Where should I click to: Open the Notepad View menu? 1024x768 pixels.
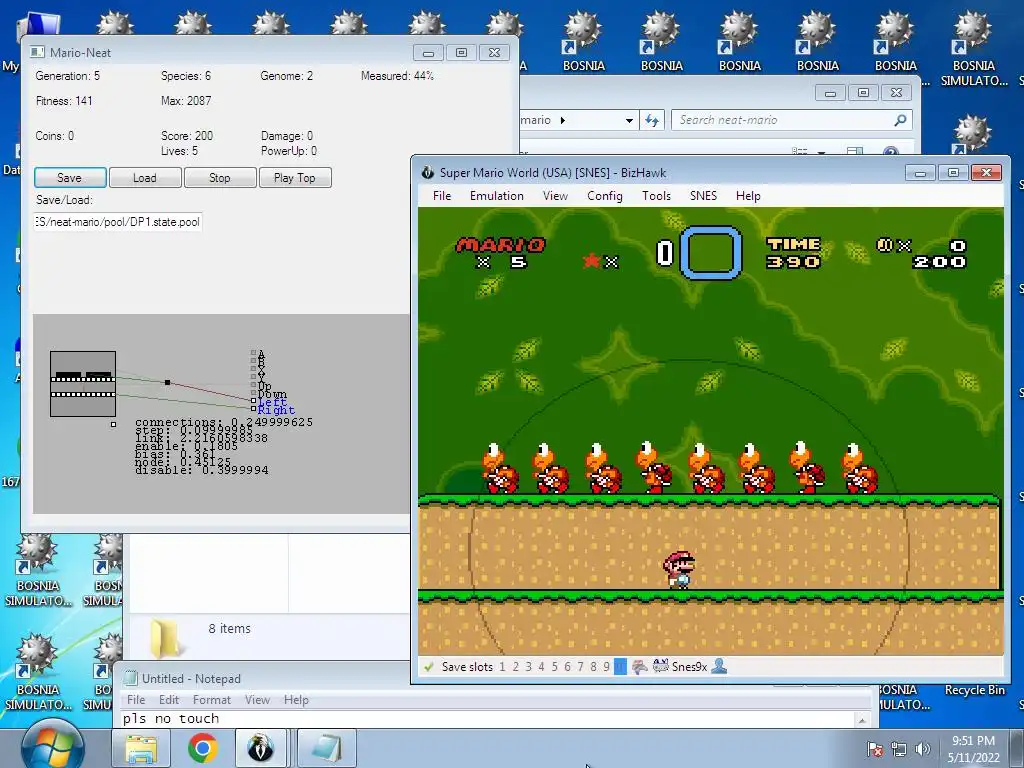257,699
